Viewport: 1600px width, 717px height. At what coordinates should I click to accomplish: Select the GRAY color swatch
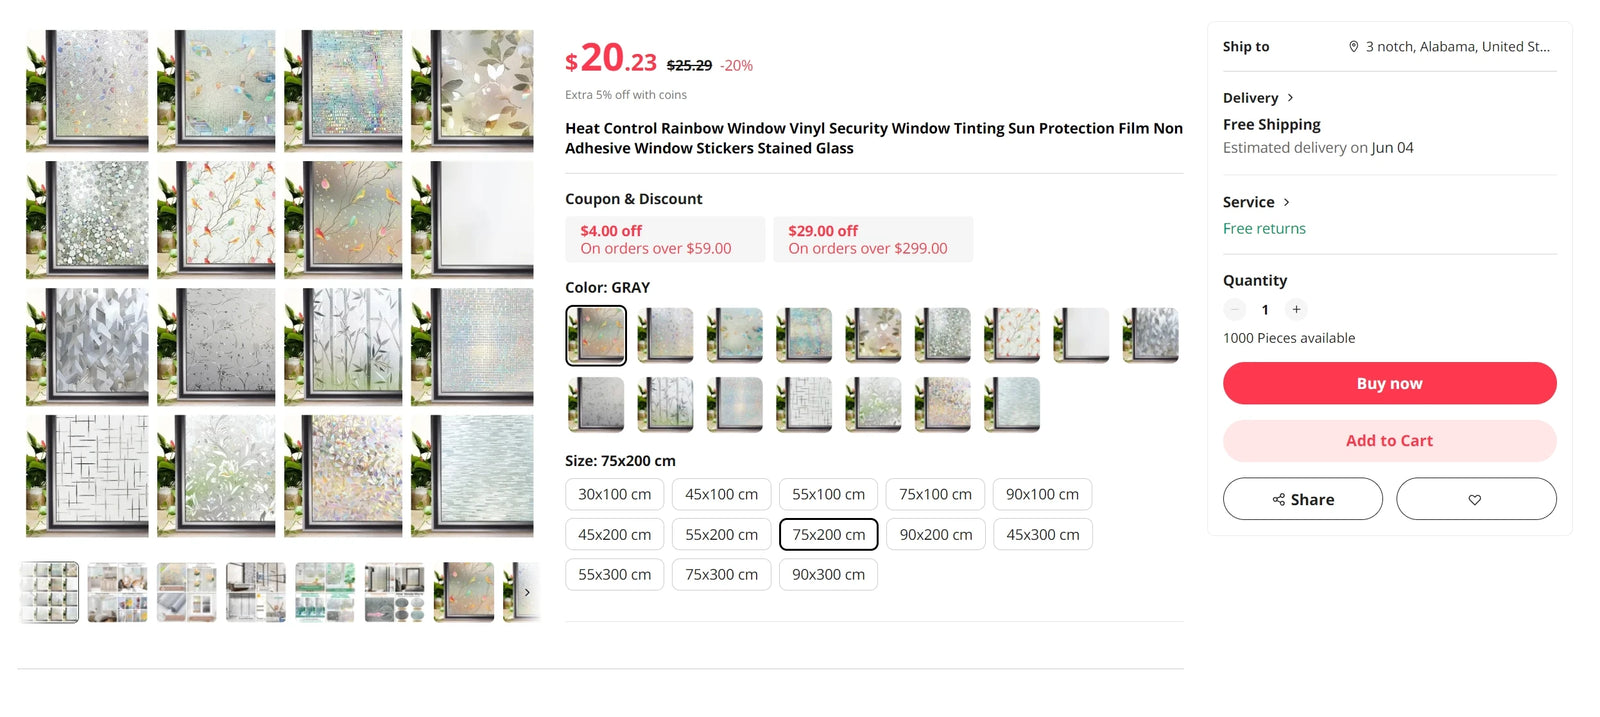point(596,335)
